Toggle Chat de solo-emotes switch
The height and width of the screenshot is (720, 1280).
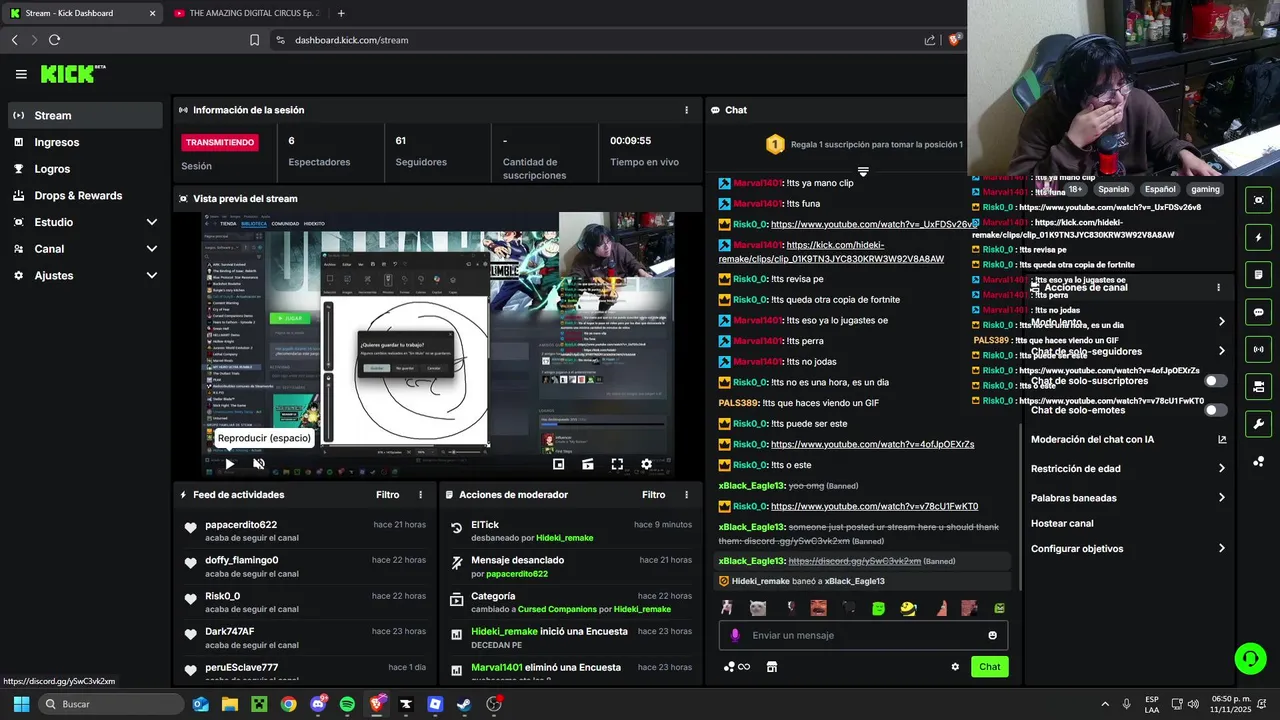coord(1216,410)
